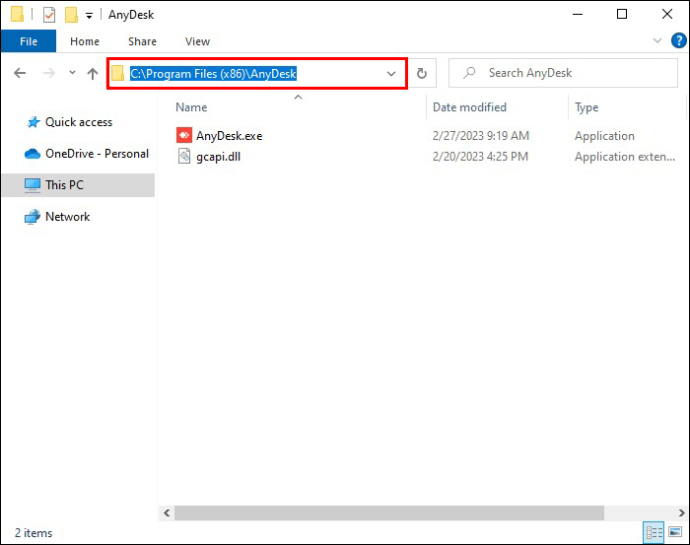
Task: Click the Back navigation arrow
Action: [20, 73]
